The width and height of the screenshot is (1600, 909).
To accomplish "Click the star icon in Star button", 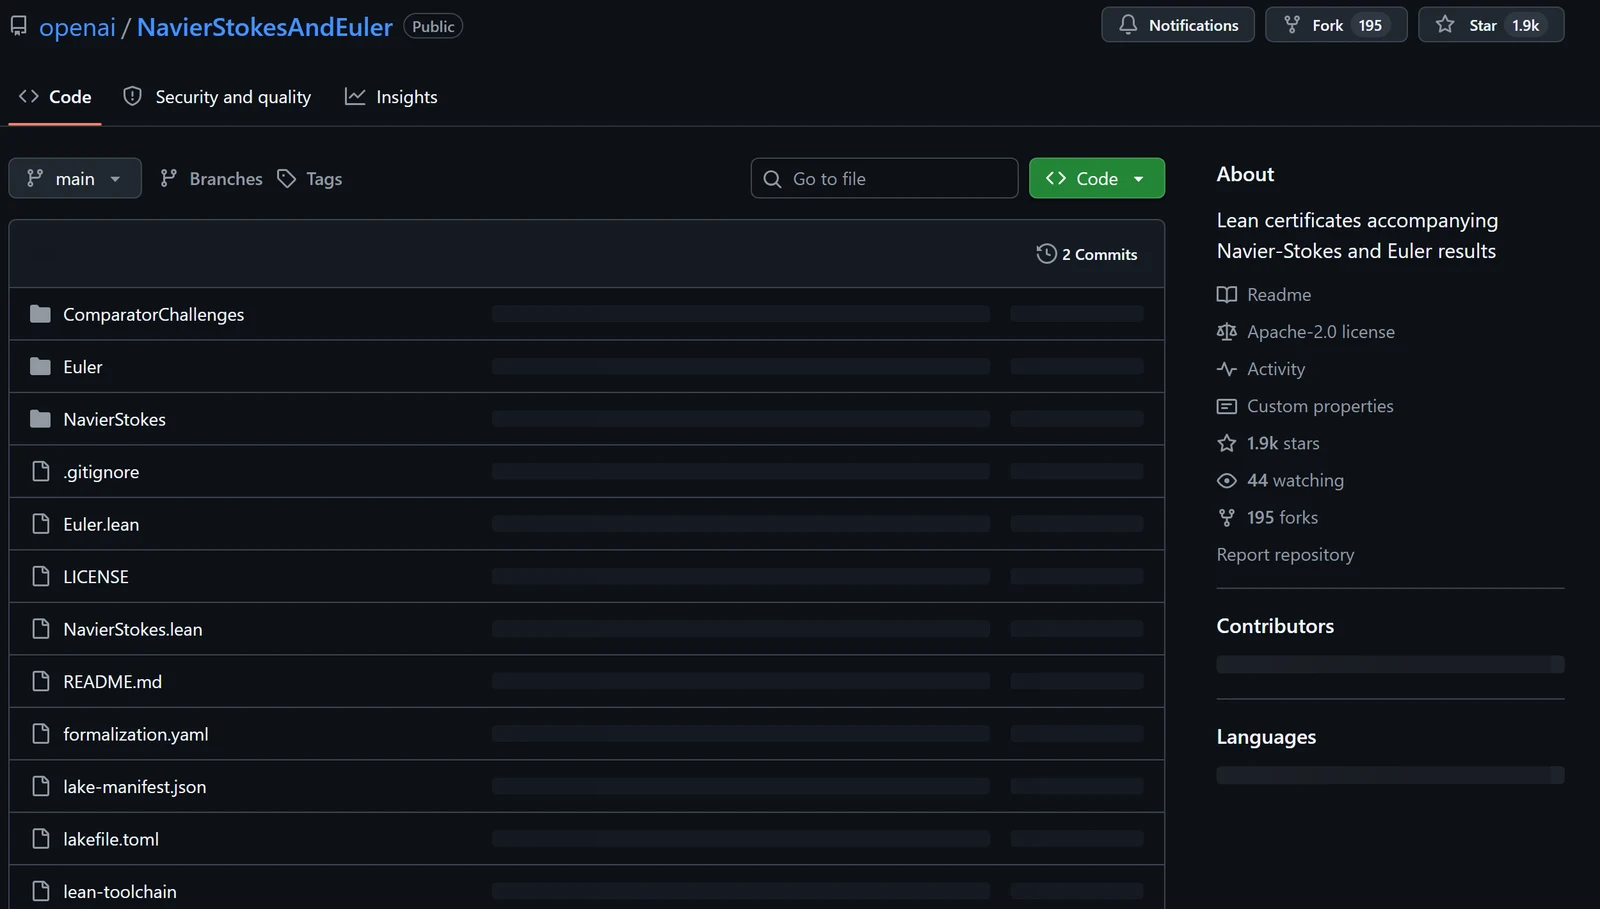I will tap(1445, 24).
